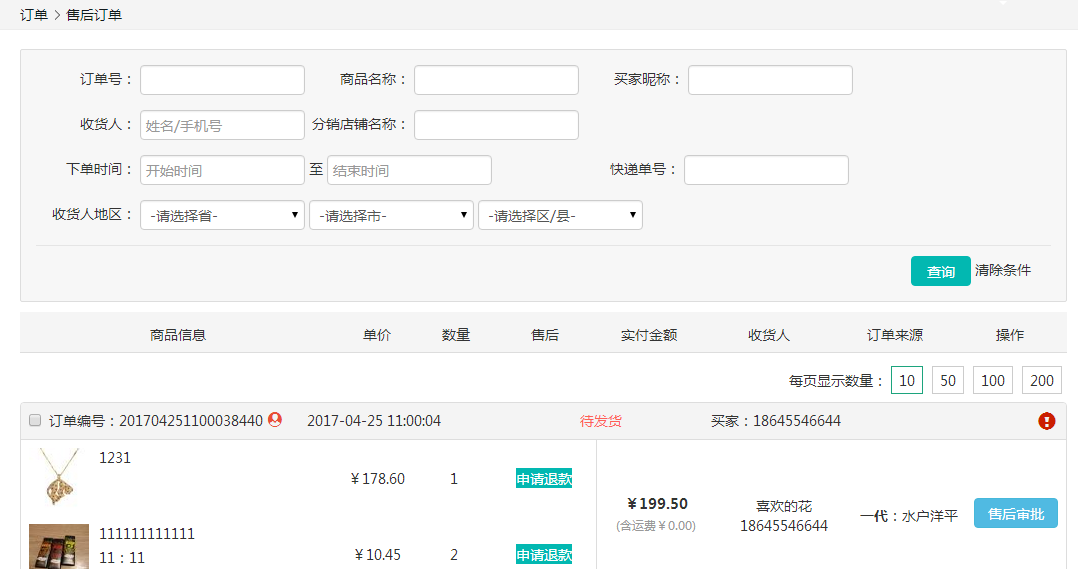Set items per page to 100
Viewport: 1078px width, 569px height.
(x=992, y=381)
